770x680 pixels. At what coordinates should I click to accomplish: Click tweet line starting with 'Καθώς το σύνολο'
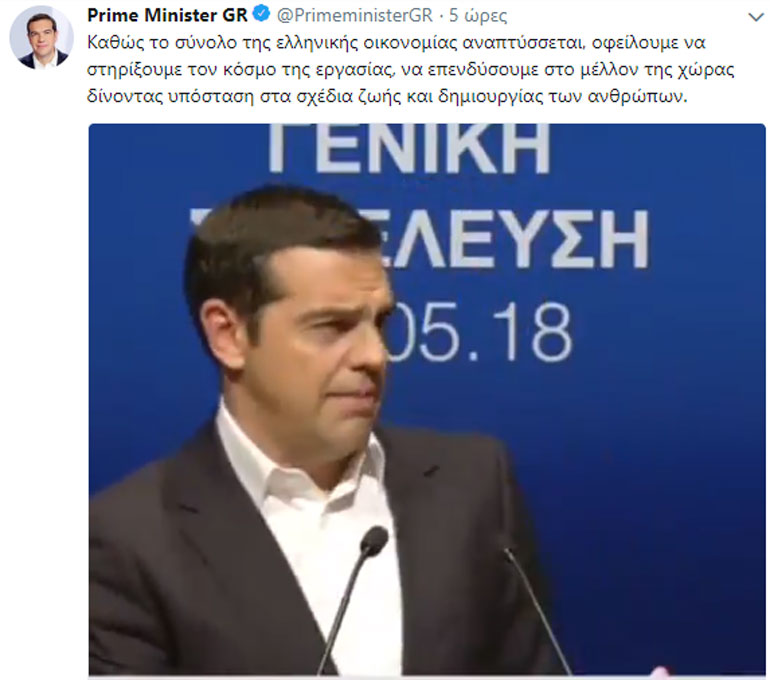pos(396,43)
